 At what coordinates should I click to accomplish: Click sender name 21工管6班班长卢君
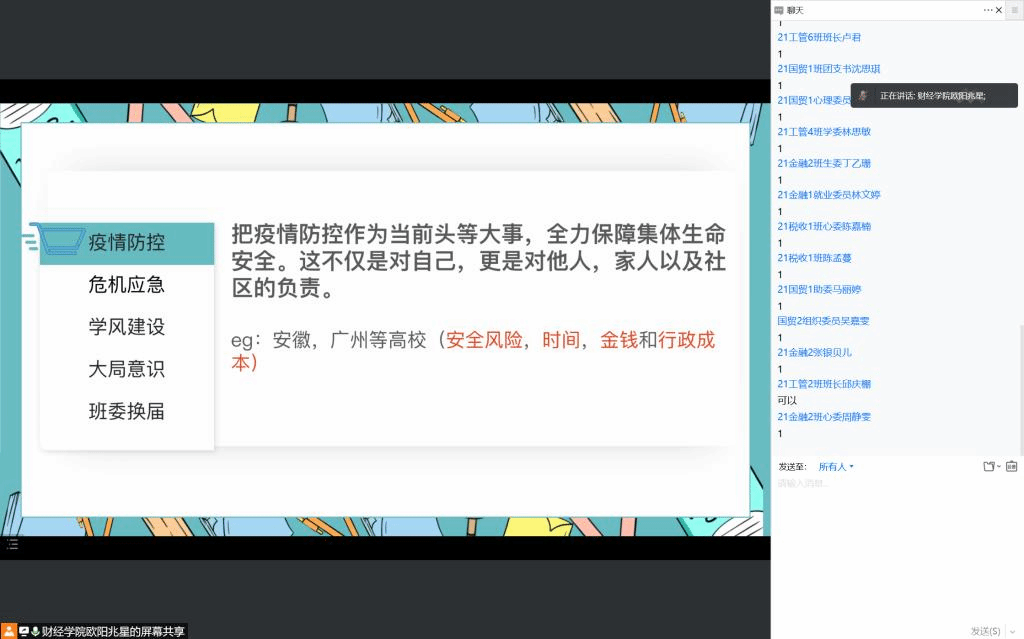point(819,37)
